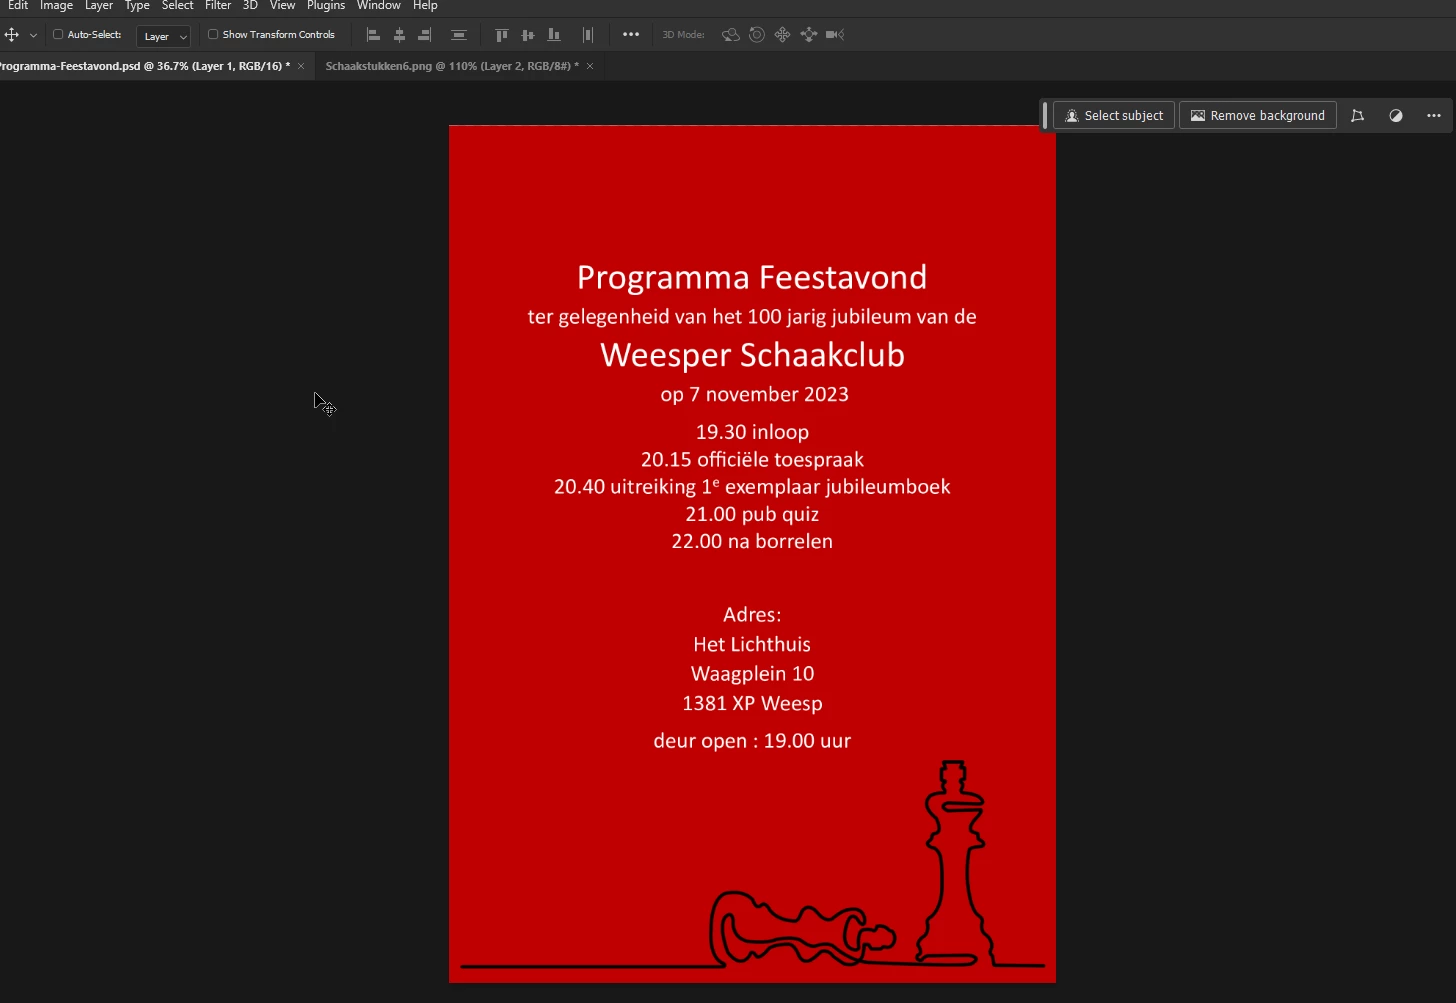Open the Type menu
Screen dimensions: 1456x1003
tap(137, 6)
